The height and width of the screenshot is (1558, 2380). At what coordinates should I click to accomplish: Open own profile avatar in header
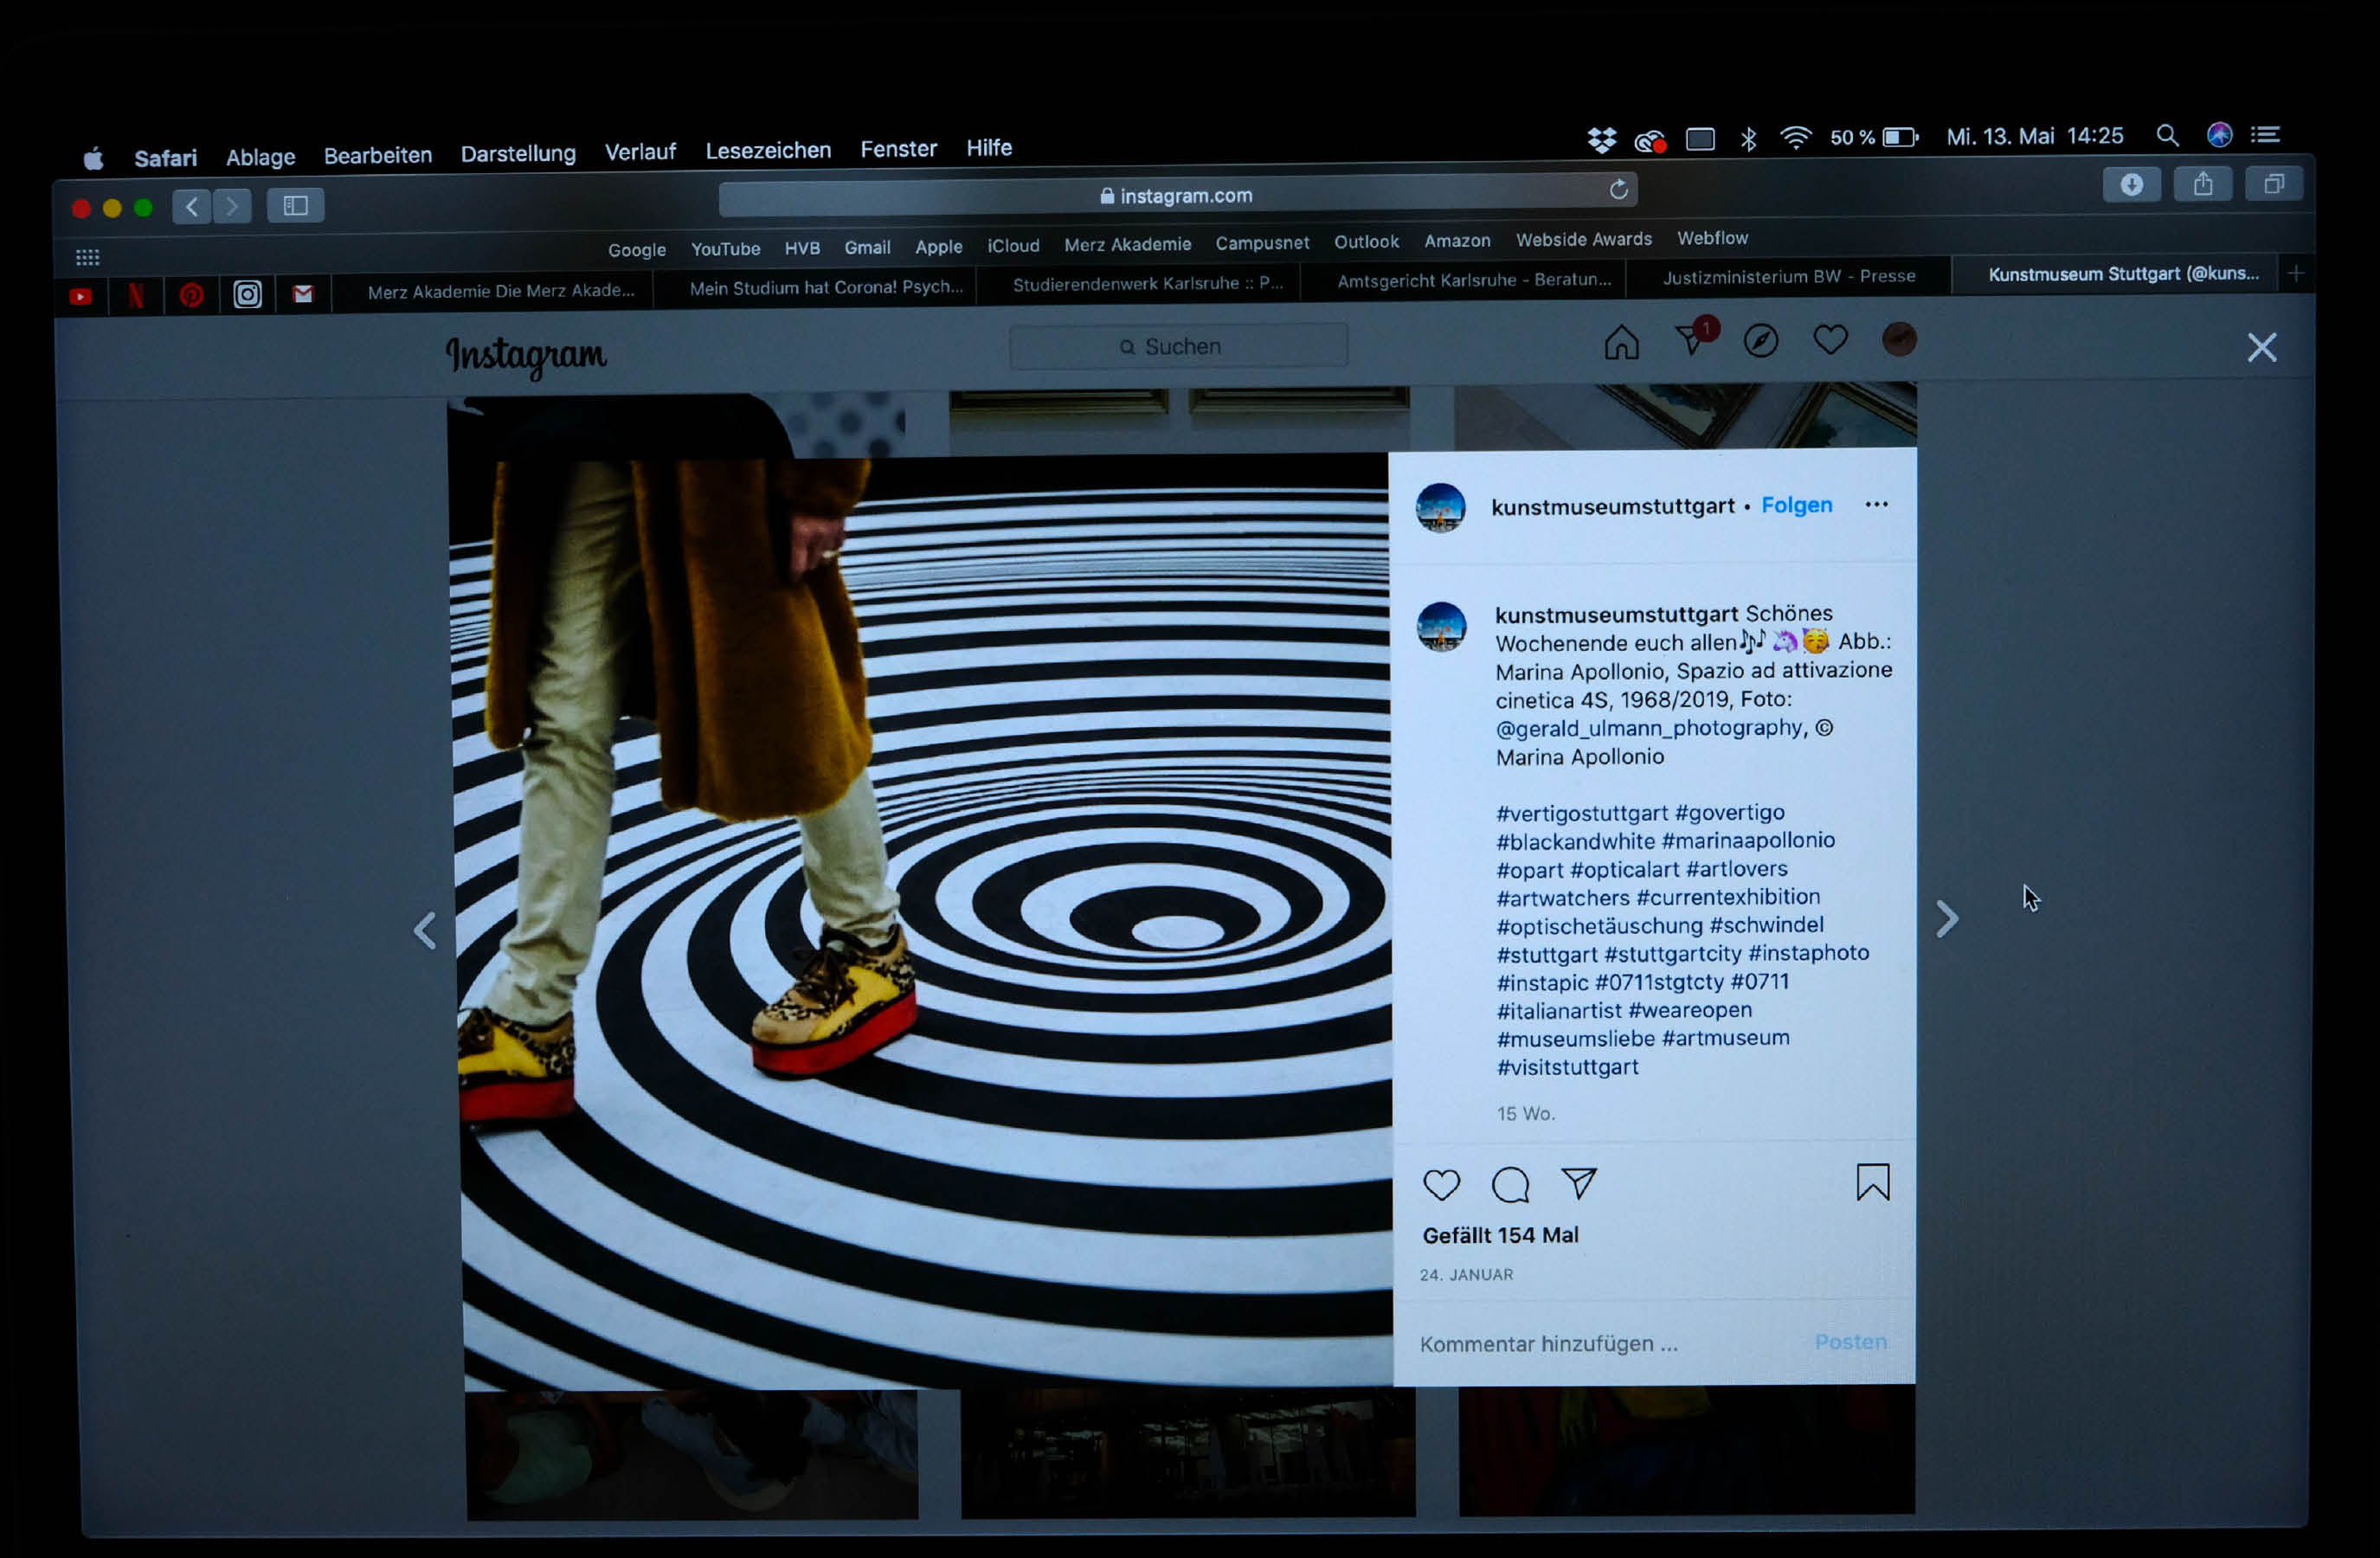click(x=1899, y=340)
